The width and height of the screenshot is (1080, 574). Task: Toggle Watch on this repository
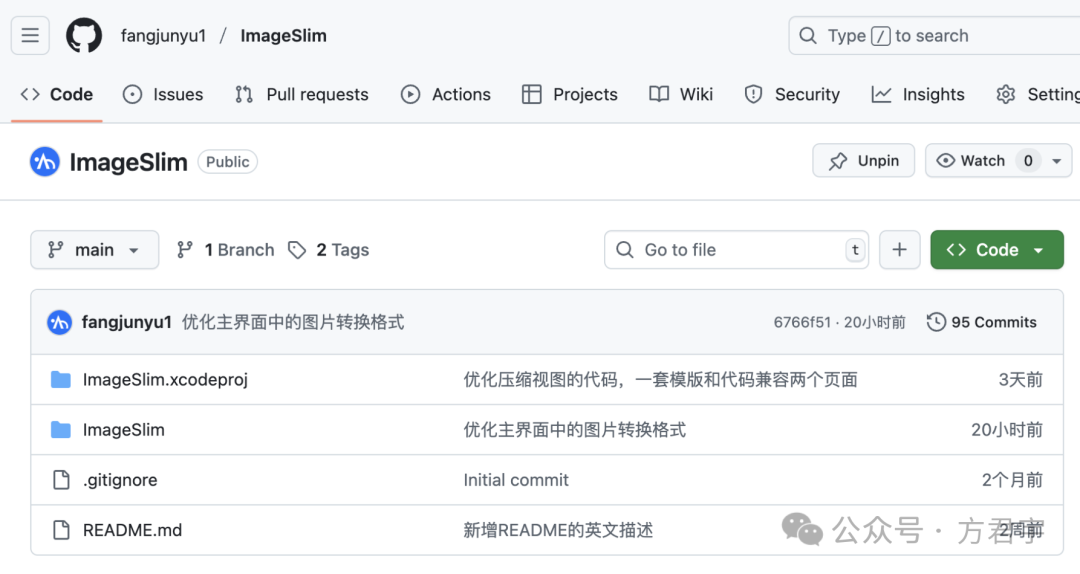(971, 161)
